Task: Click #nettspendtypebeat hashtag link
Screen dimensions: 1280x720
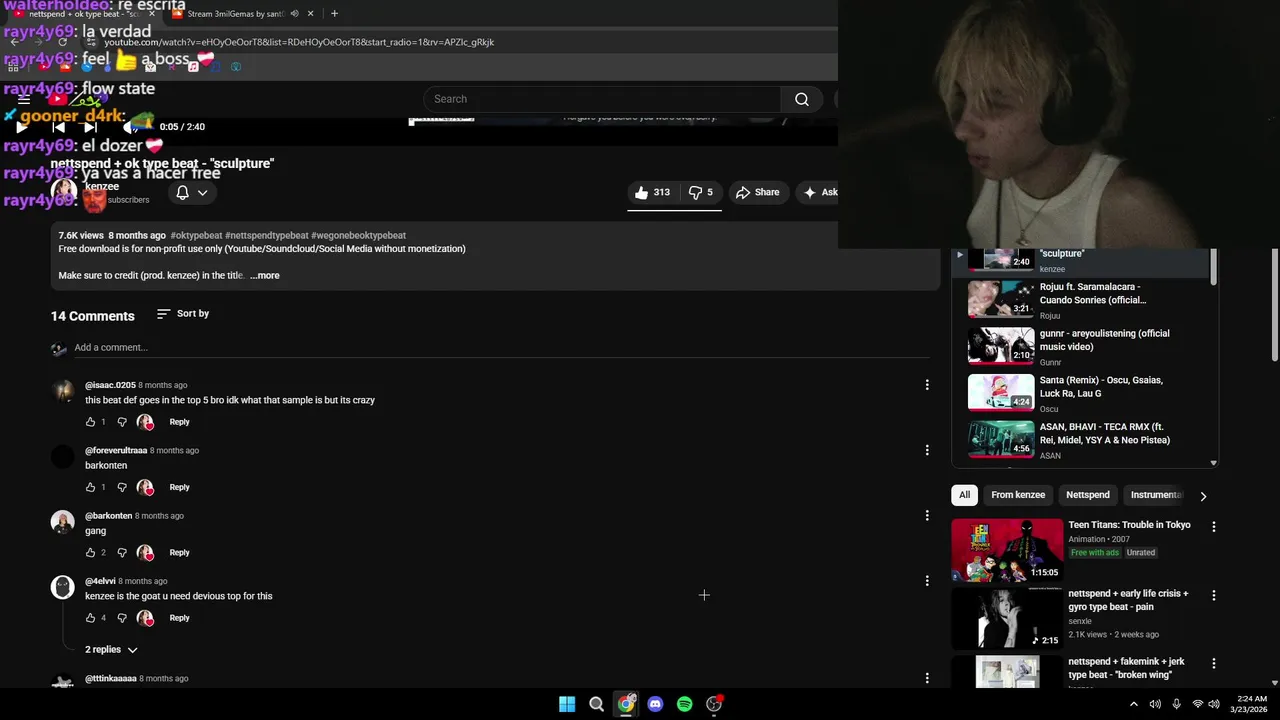Action: coord(266,236)
